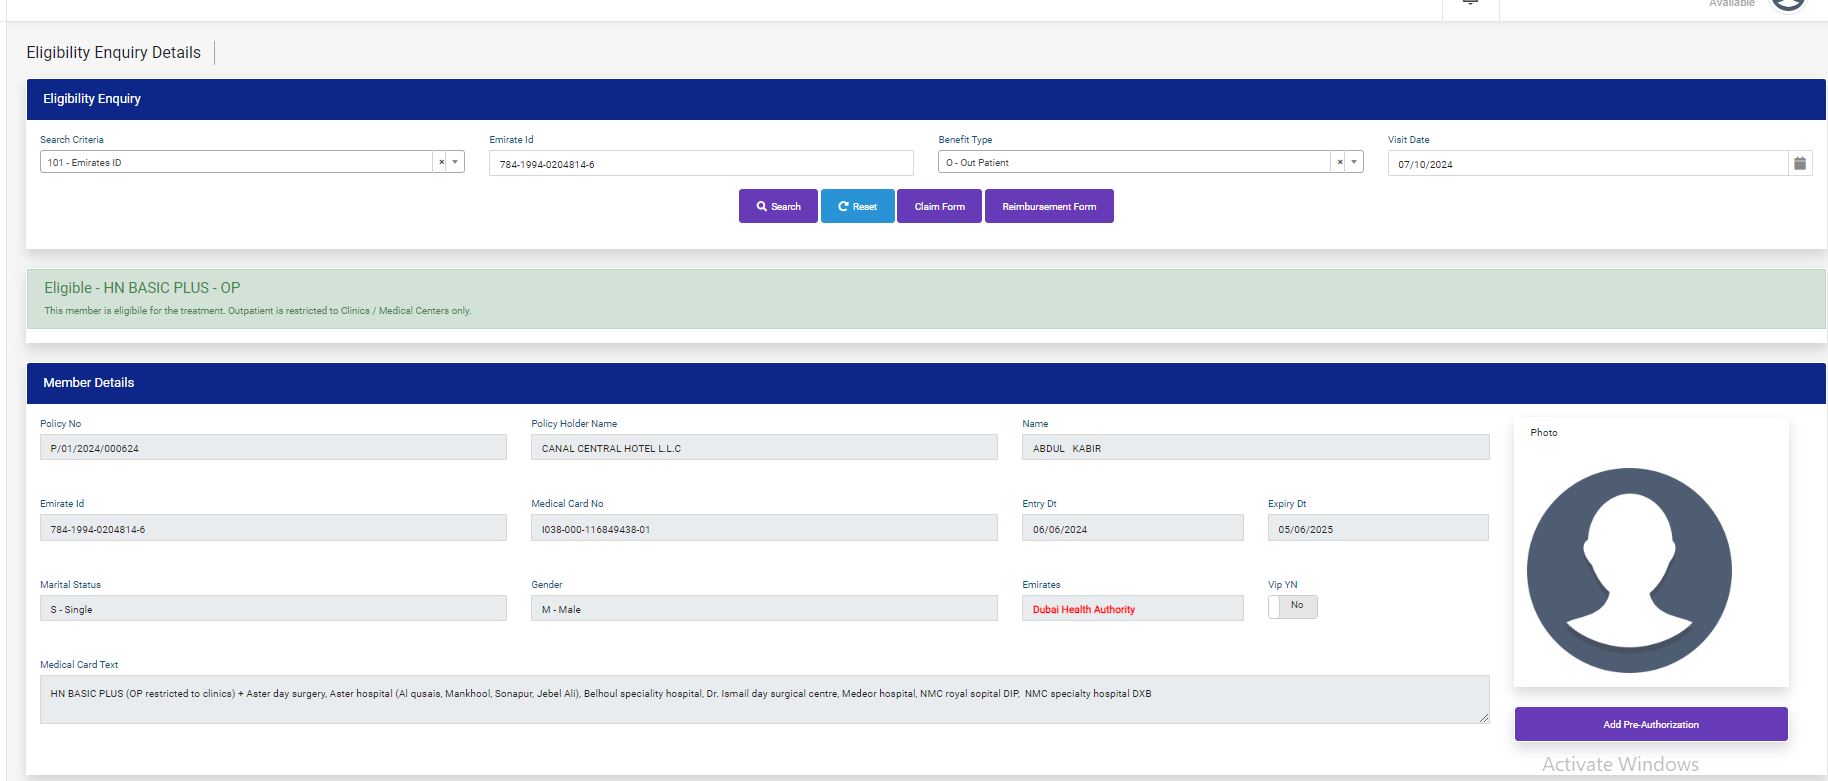Image resolution: width=1828 pixels, height=781 pixels.
Task: Open the Visit Date calendar picker icon
Action: tap(1800, 163)
